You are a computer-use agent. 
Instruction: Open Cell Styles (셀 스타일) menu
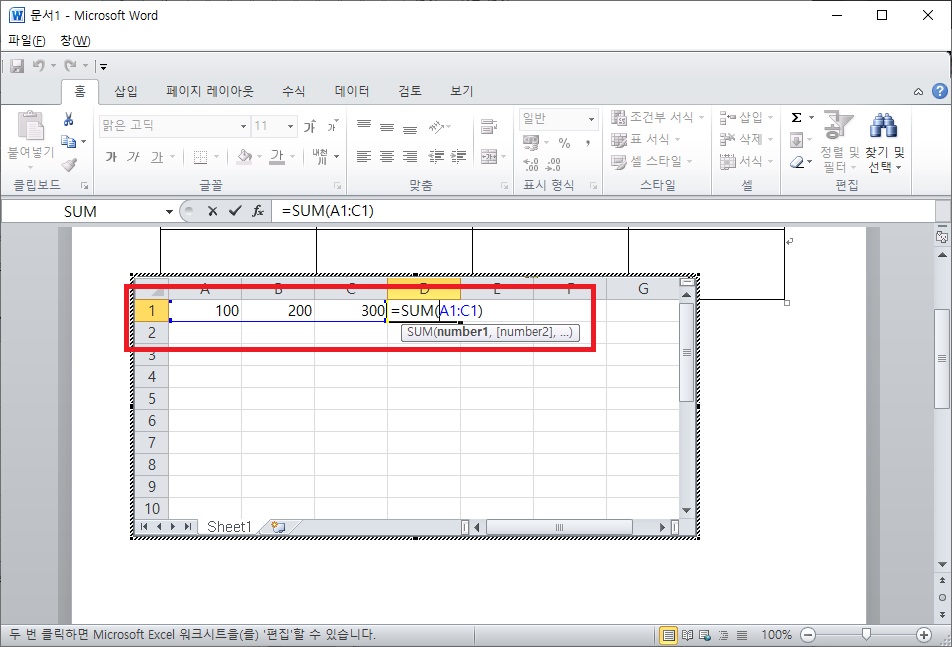[651, 161]
